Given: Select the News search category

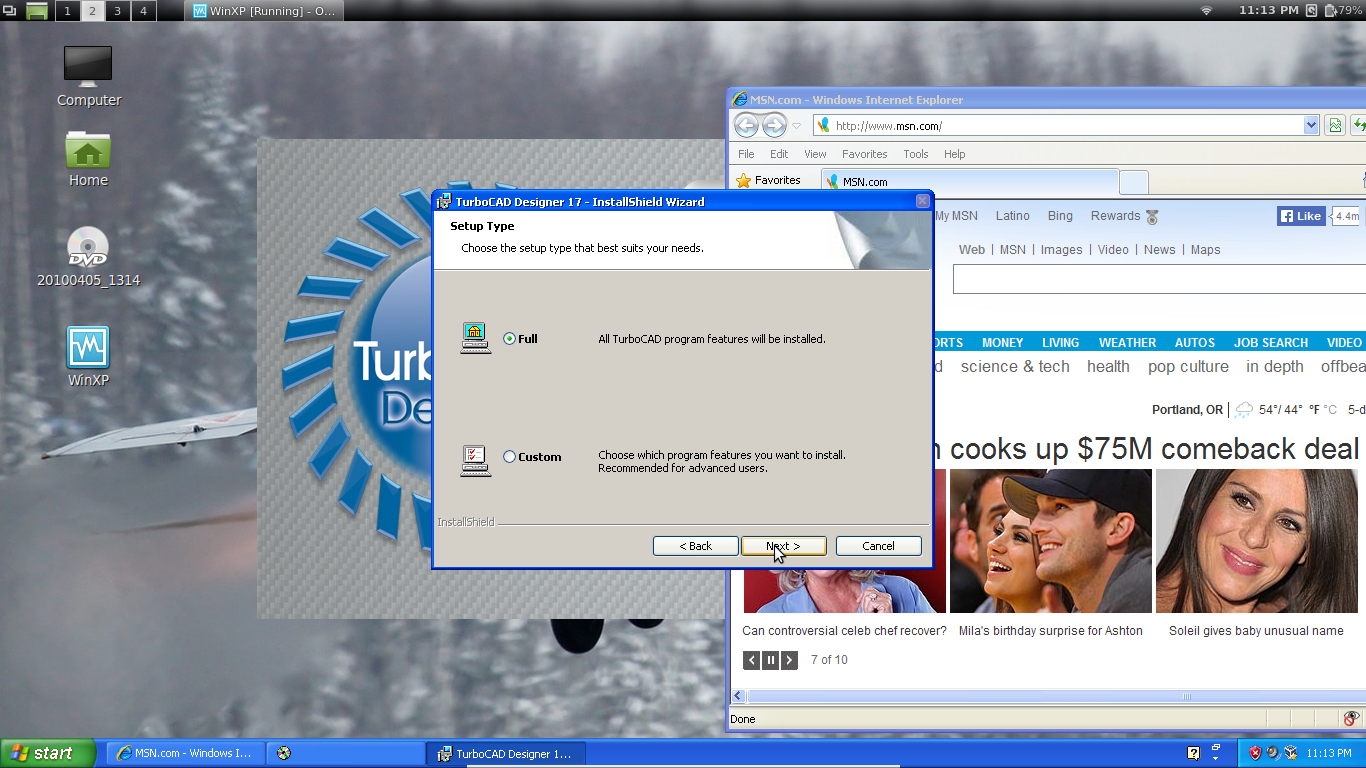Looking at the screenshot, I should 1160,250.
